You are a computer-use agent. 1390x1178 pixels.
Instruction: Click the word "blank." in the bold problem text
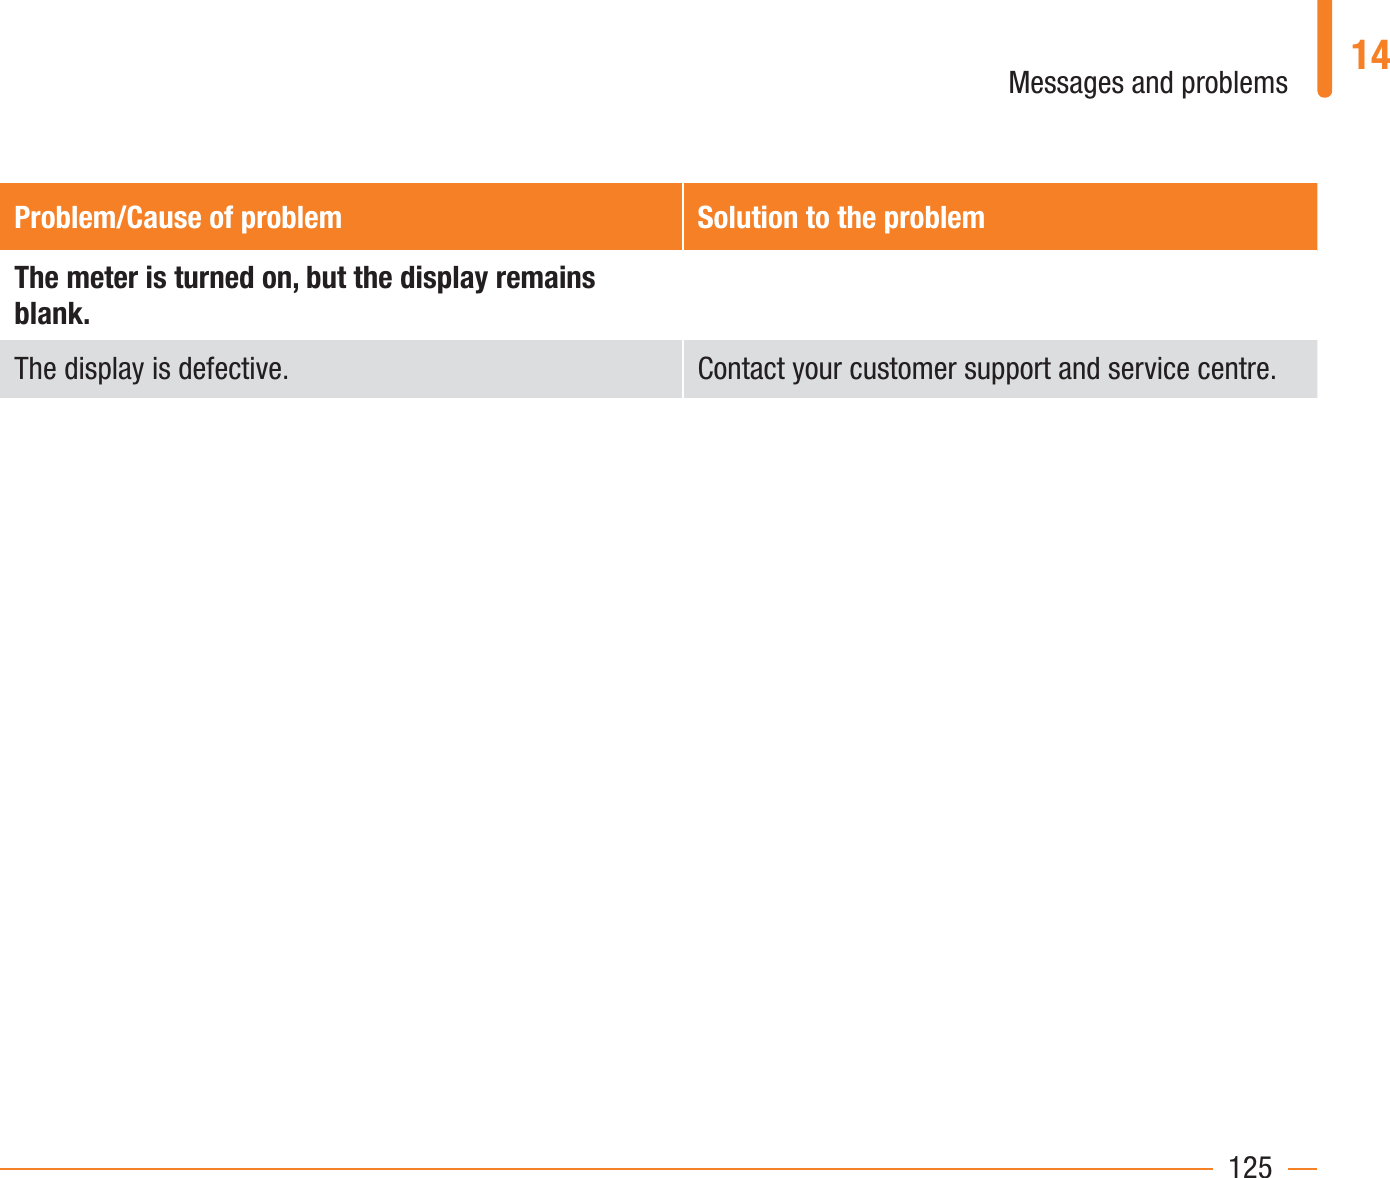click(x=52, y=314)
